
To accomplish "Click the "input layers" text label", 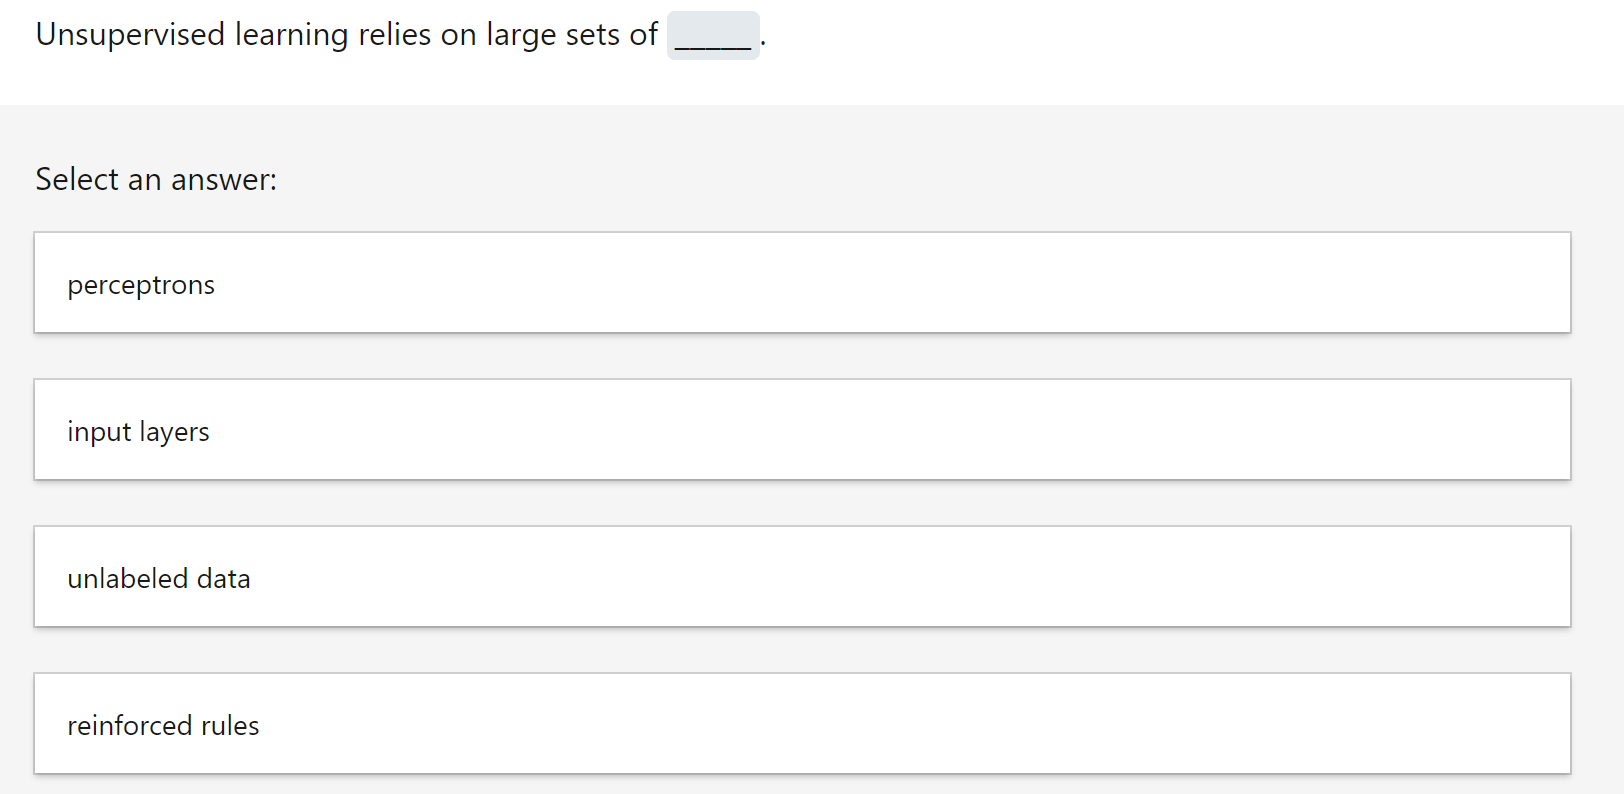I will pos(138,432).
